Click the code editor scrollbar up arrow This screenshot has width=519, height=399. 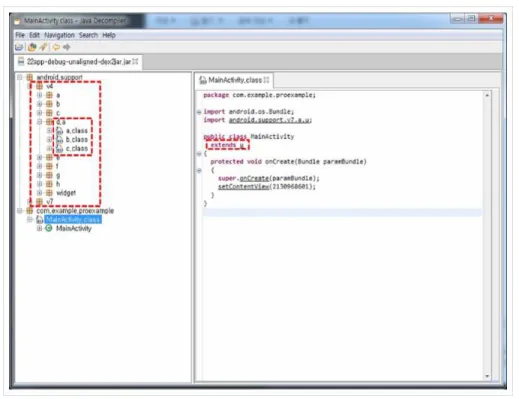pos(487,95)
